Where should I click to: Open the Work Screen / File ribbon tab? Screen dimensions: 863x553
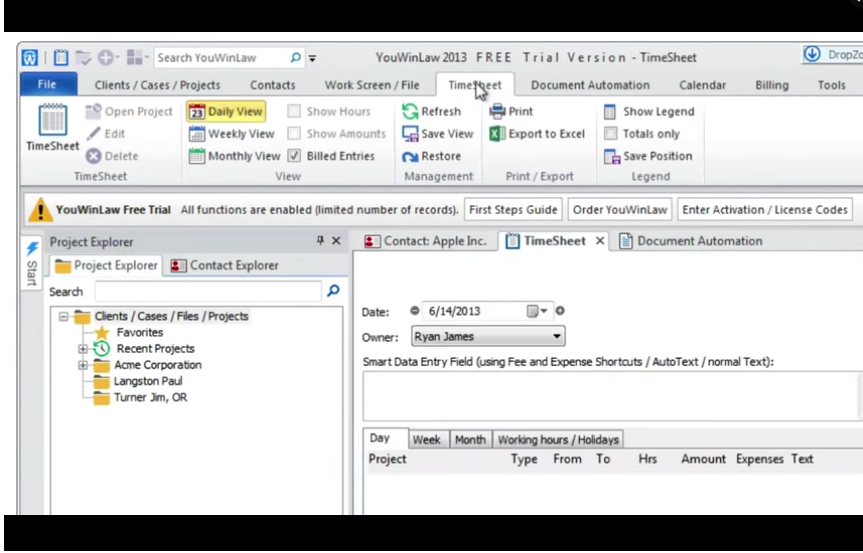point(372,85)
